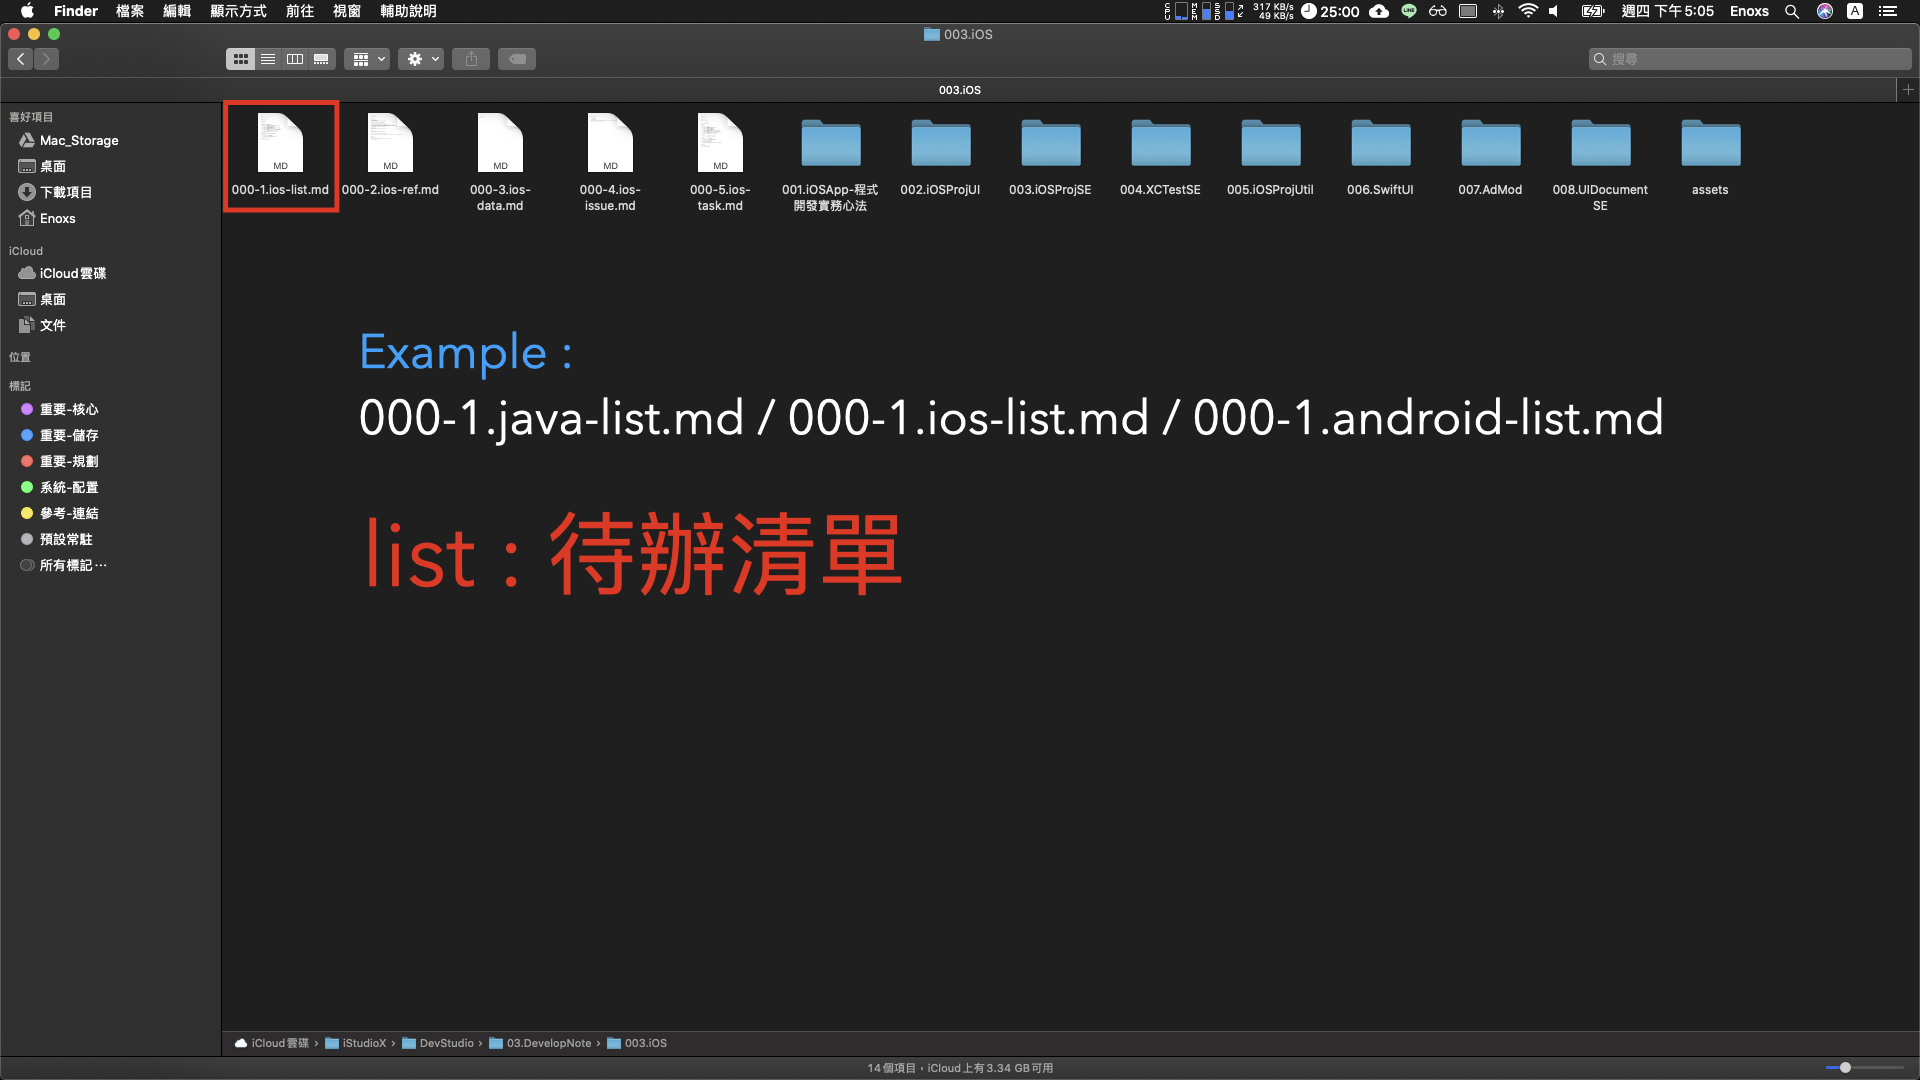Image resolution: width=1920 pixels, height=1080 pixels.
Task: Open 下載項目 in sidebar favorites
Action: coord(56,192)
